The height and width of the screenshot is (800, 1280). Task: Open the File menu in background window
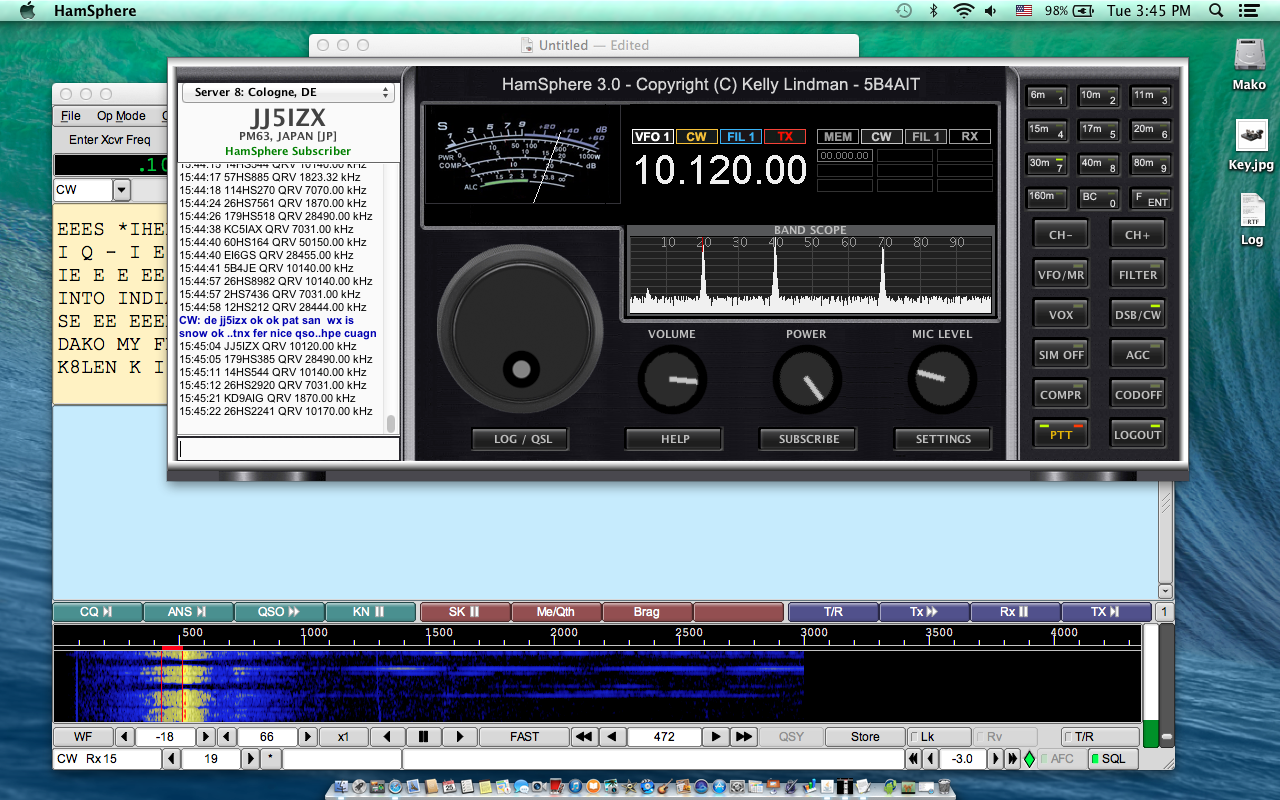click(x=70, y=116)
